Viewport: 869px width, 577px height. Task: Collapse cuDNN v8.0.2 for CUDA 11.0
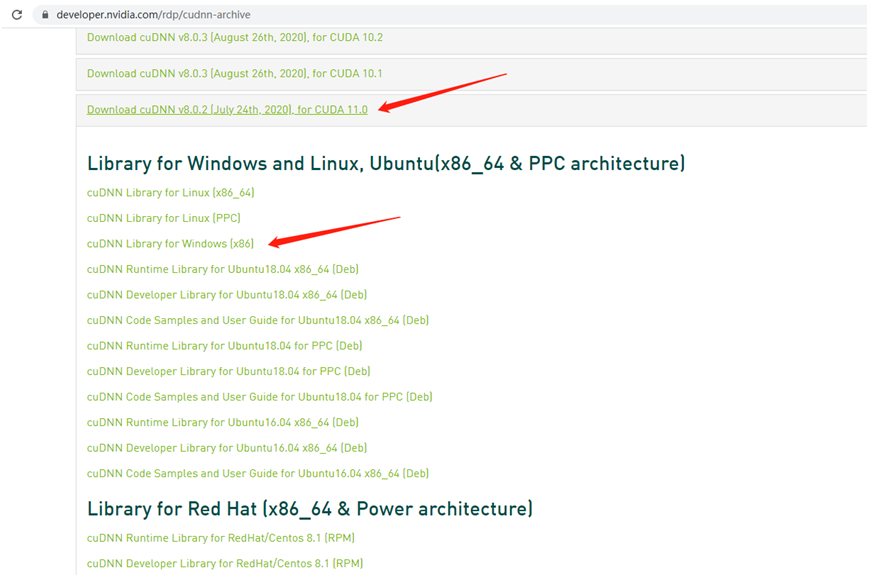227,110
